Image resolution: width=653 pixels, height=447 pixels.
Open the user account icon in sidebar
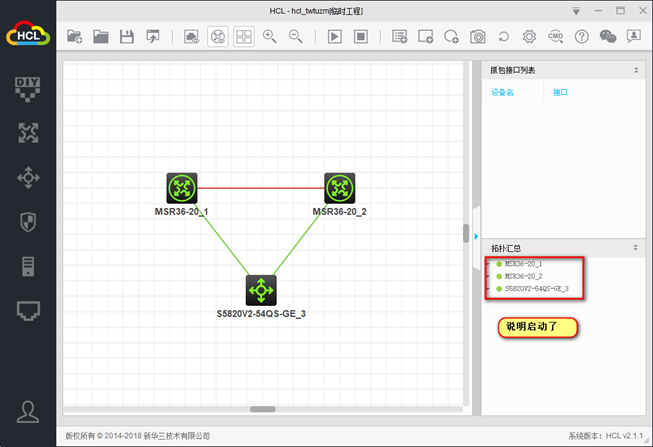coord(28,412)
